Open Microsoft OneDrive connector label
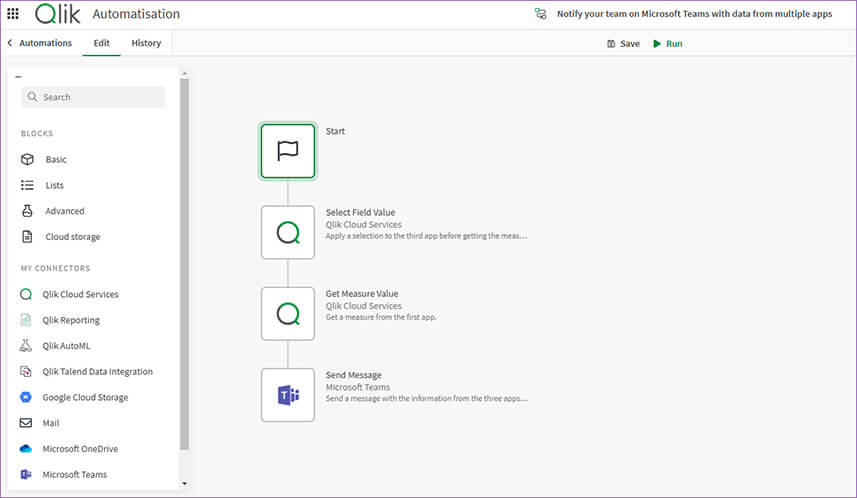Screen dimensions: 857x498 coord(80,449)
